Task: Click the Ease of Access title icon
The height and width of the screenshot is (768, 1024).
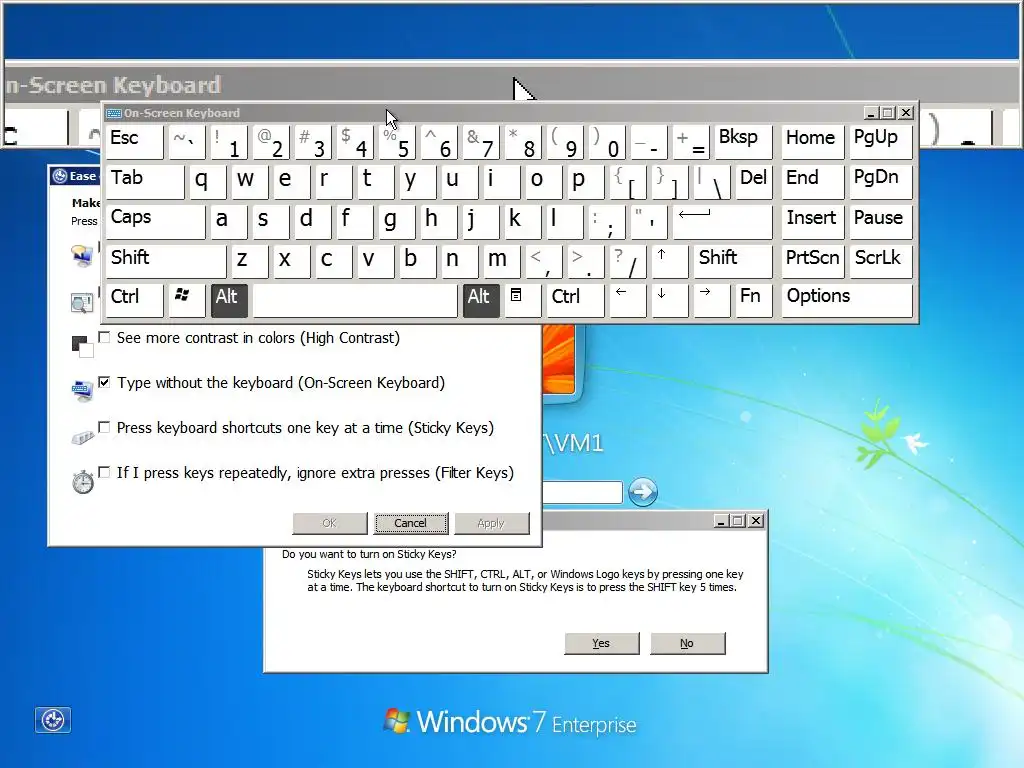Action: (59, 176)
